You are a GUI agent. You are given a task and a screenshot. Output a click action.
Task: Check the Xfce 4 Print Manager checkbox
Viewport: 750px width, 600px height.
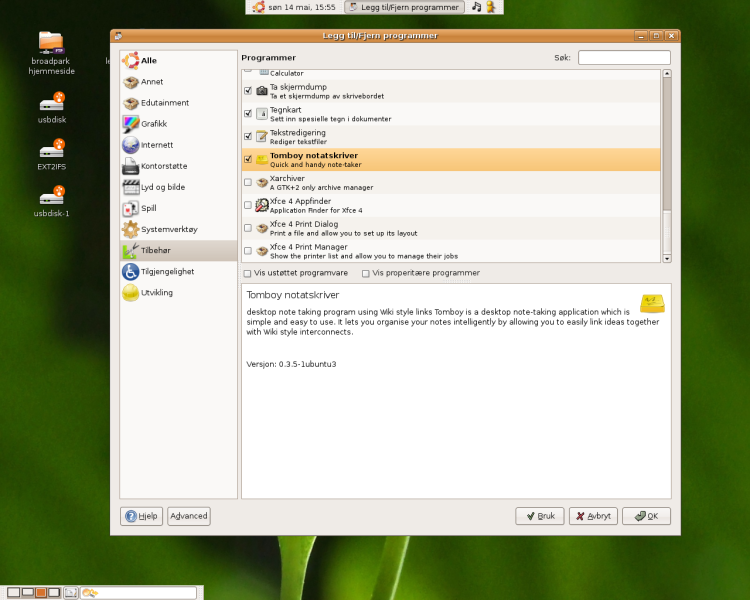point(248,251)
